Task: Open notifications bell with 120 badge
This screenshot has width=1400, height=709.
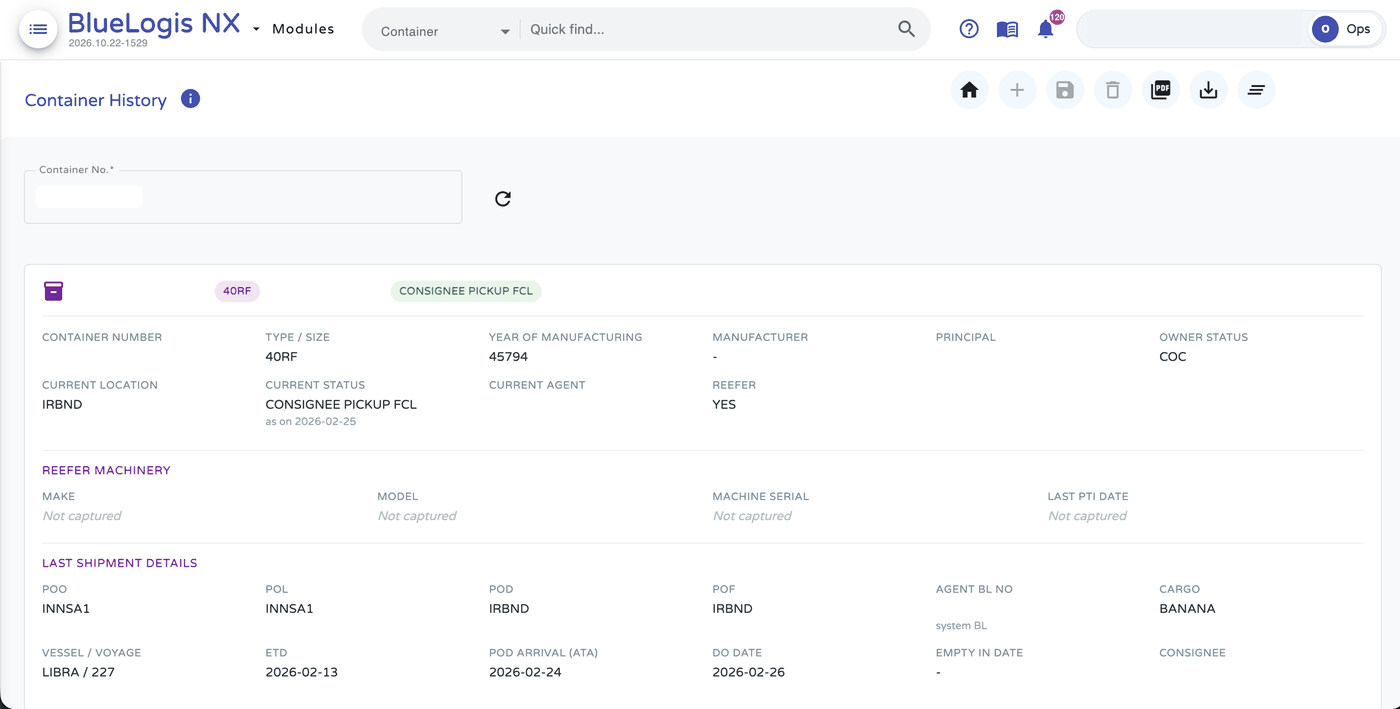Action: click(x=1046, y=28)
